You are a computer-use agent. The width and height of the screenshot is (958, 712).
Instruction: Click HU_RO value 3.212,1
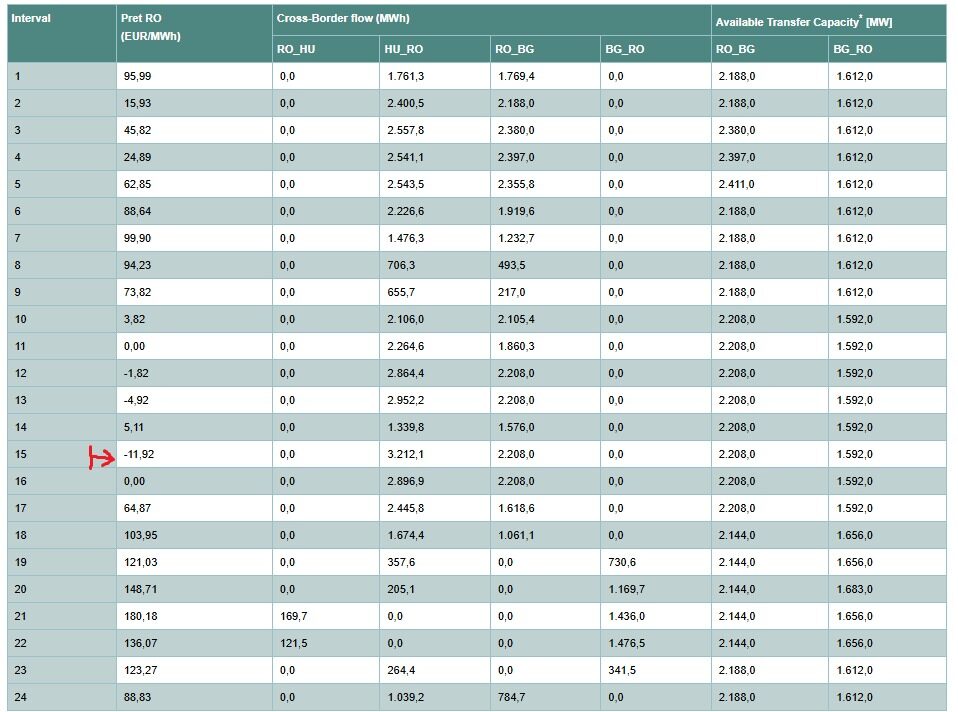click(405, 454)
